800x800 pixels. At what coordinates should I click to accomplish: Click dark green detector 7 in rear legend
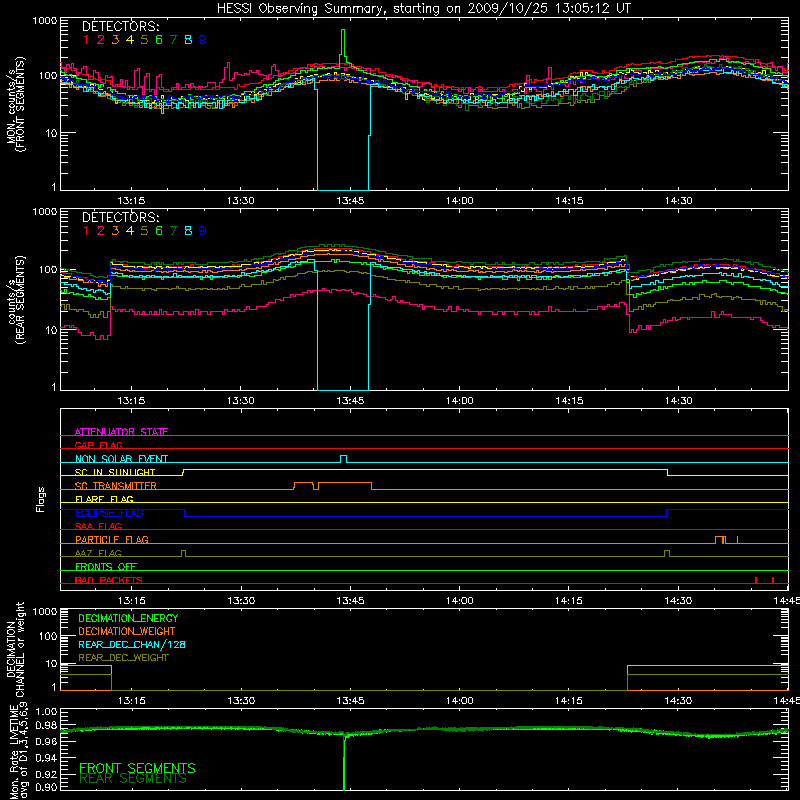coord(173,231)
